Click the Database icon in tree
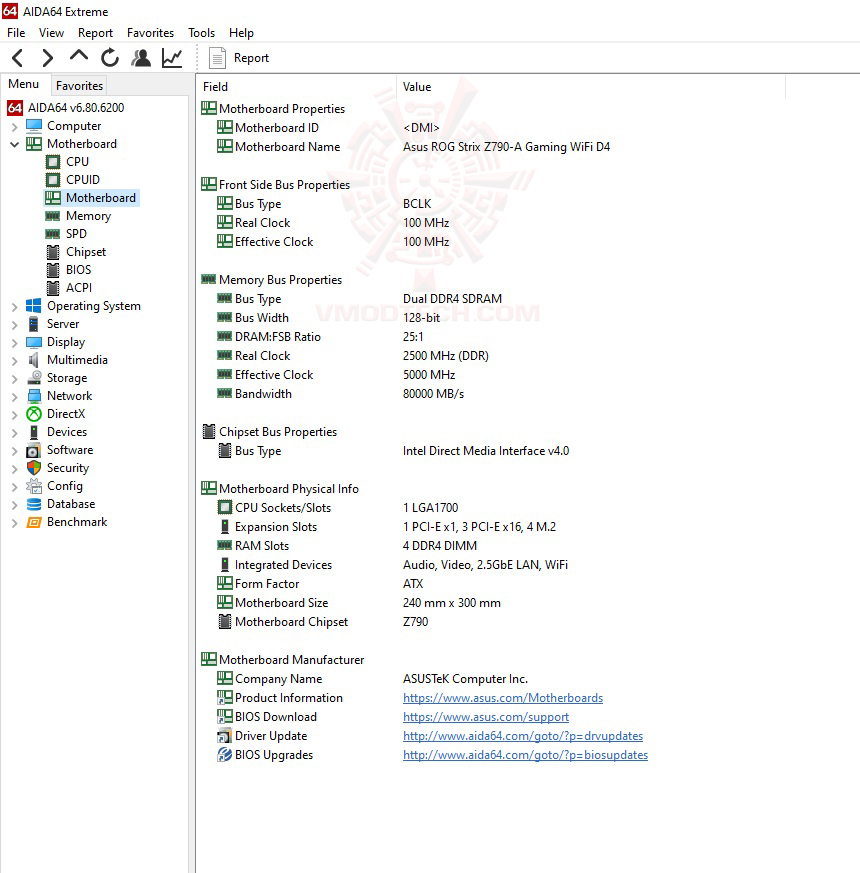 34,504
